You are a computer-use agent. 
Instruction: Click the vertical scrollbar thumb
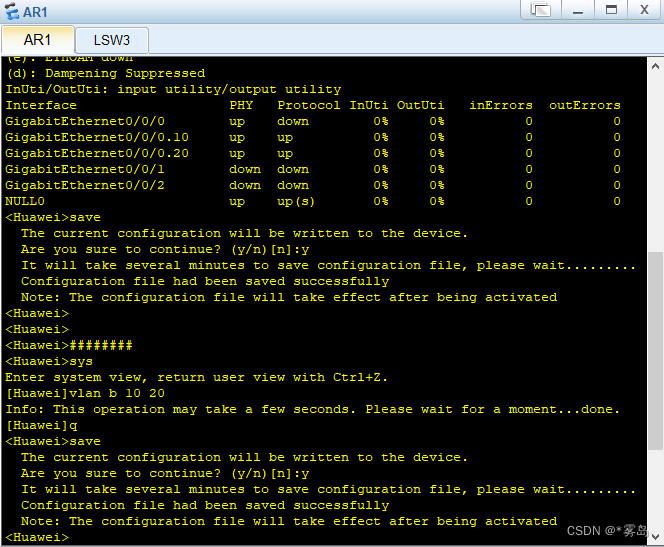click(656, 351)
